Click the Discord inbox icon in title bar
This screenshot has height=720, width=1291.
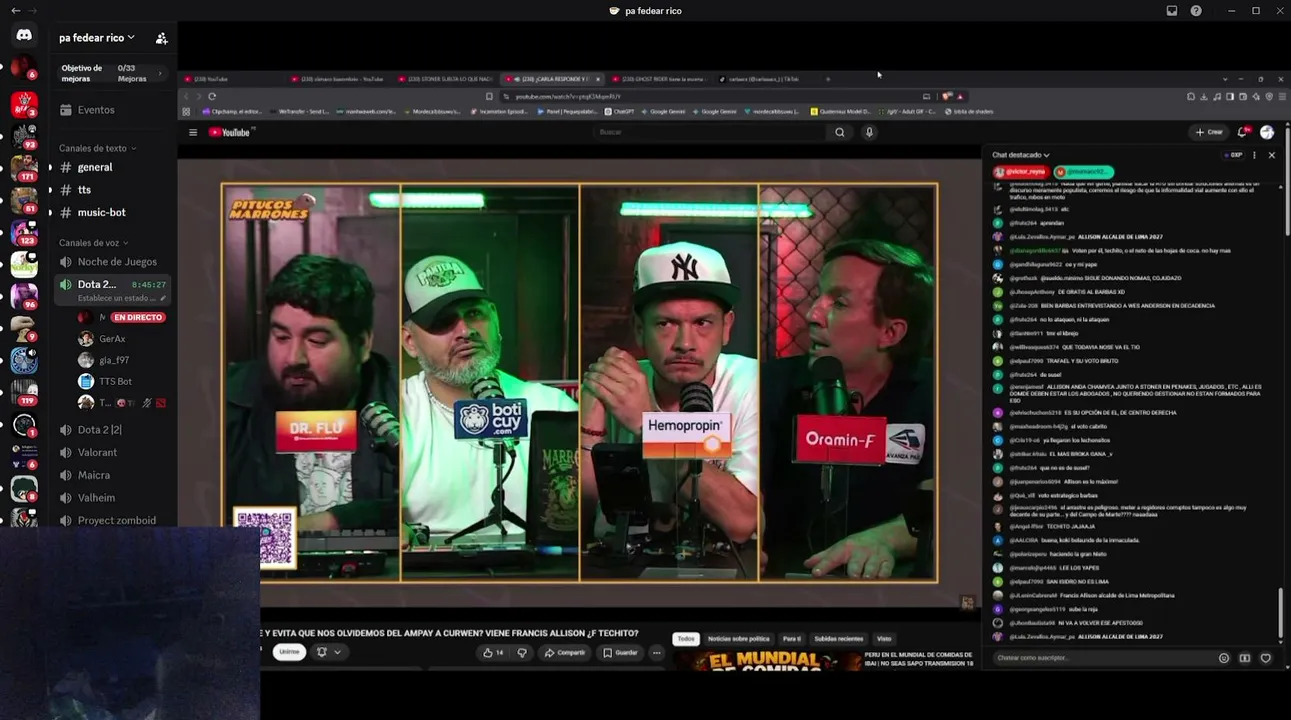tap(1172, 11)
